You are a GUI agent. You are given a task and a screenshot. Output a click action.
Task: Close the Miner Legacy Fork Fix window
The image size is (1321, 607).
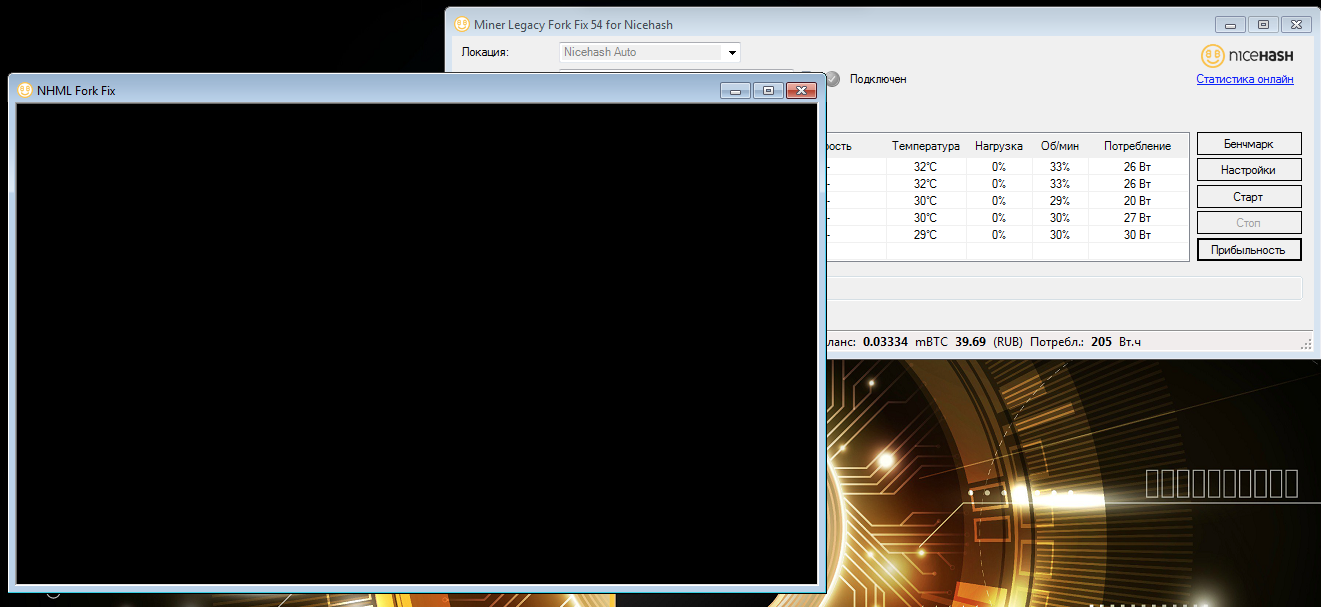click(x=1297, y=24)
